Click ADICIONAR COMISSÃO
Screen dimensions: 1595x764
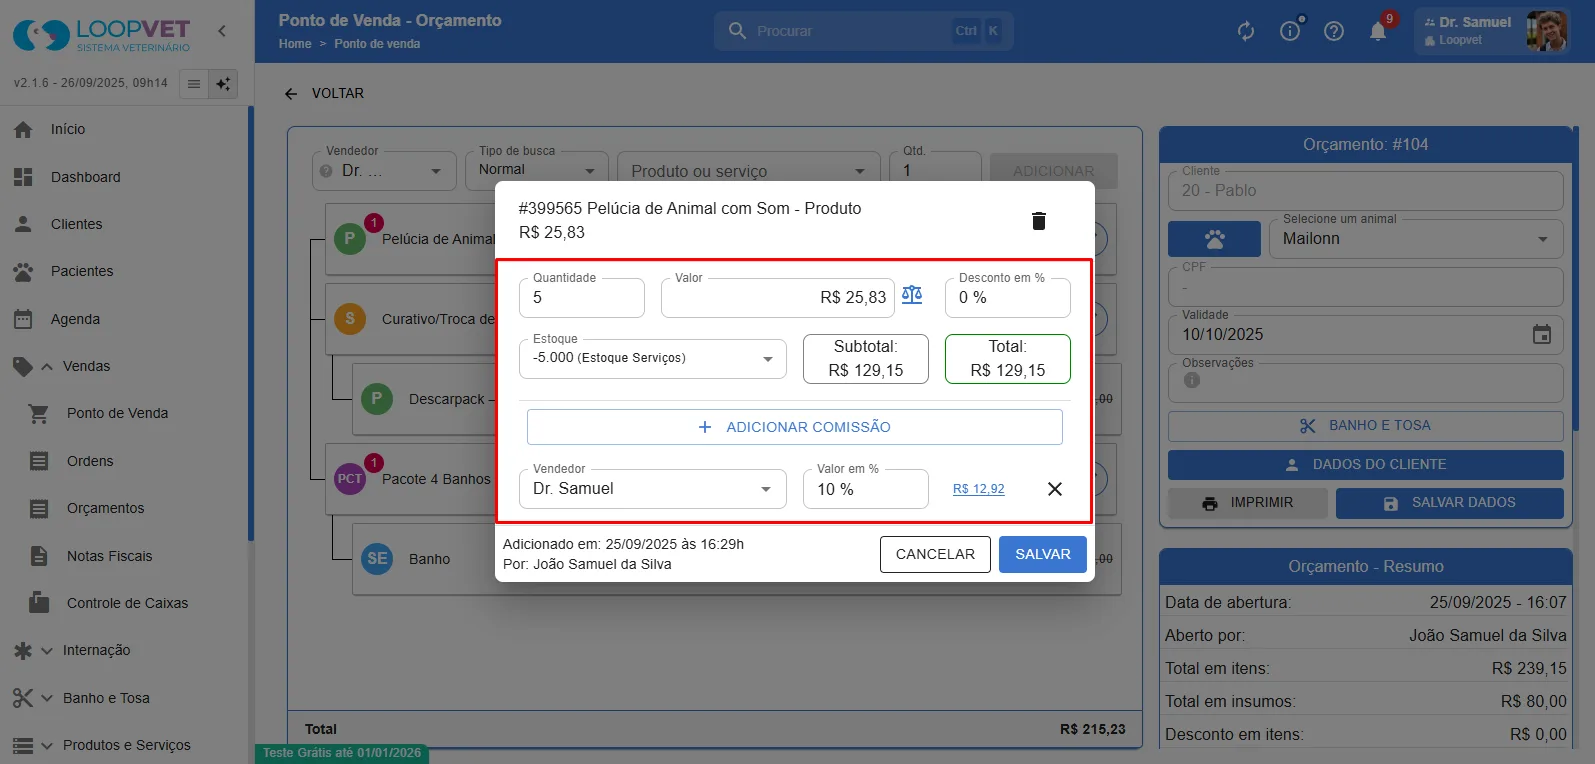pos(794,427)
